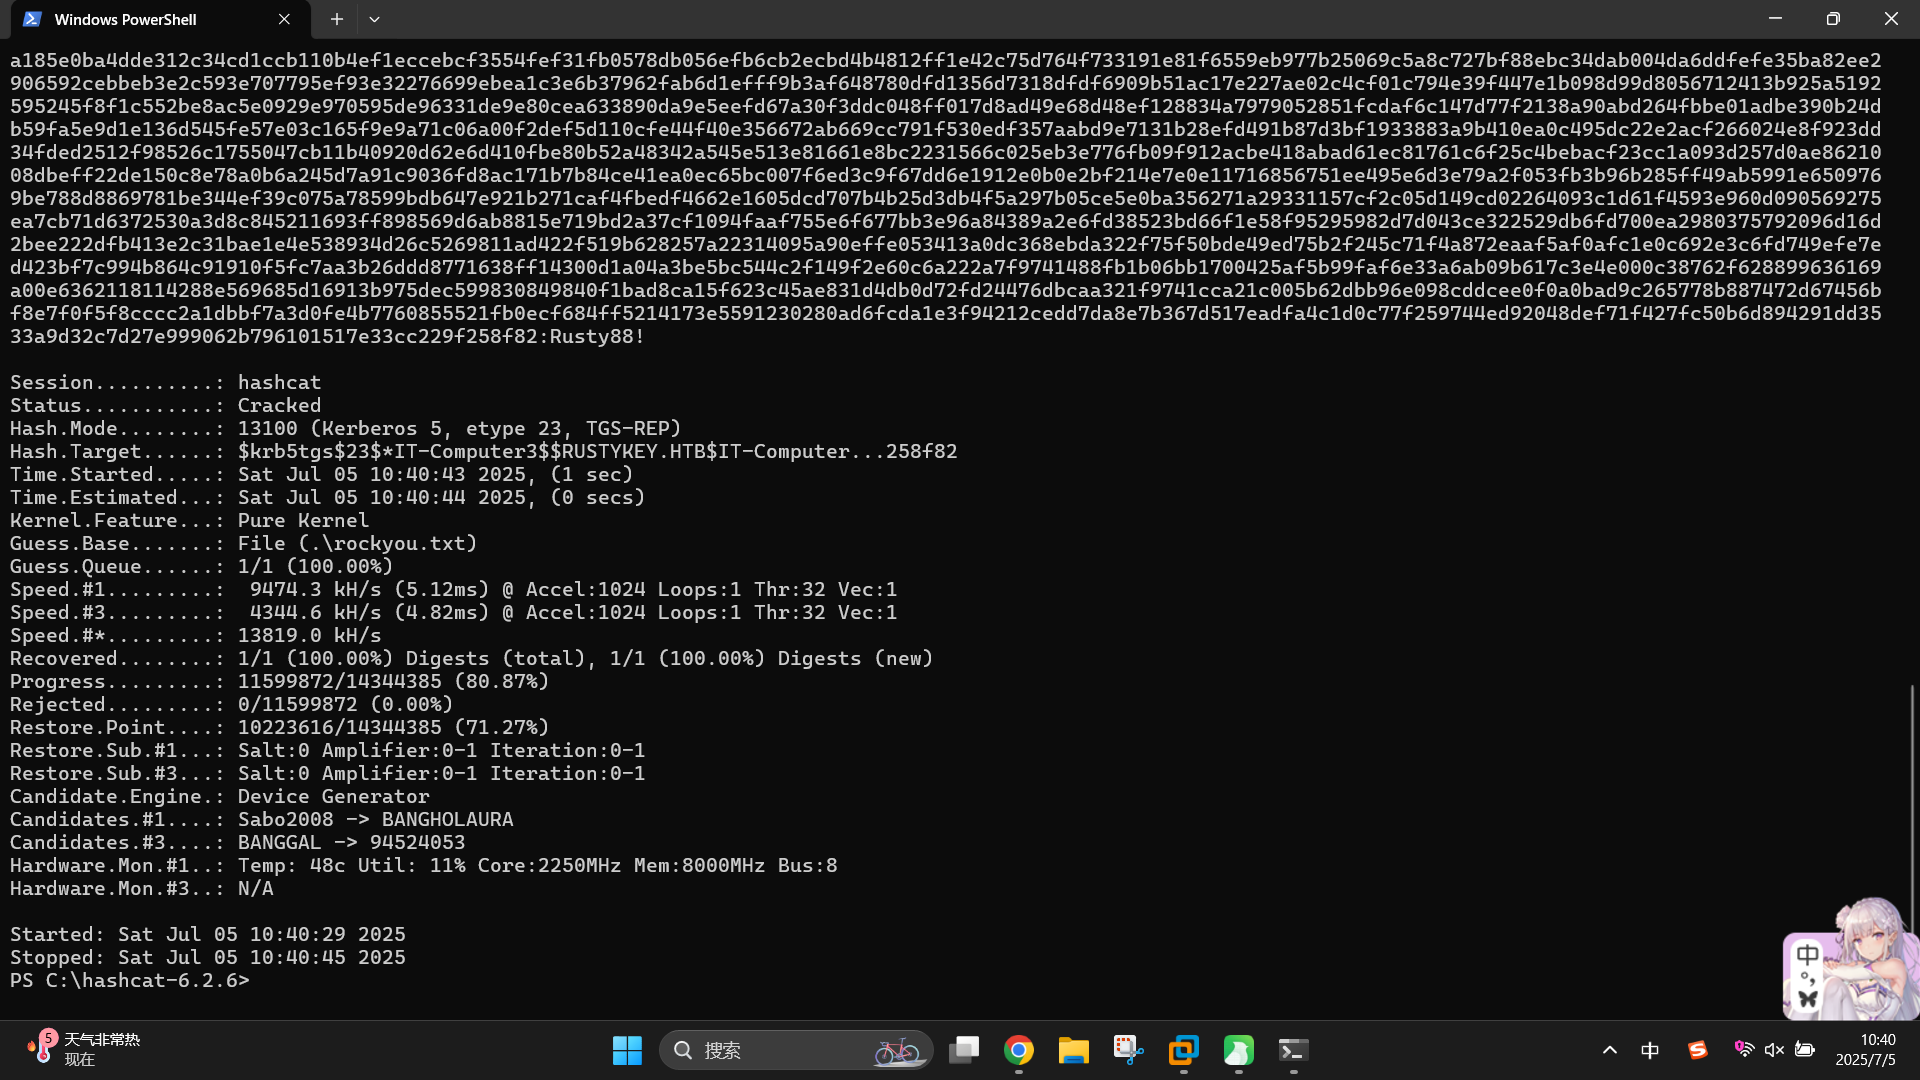Close the Windows PowerShell tab
This screenshot has width=1920, height=1080.
coord(284,19)
